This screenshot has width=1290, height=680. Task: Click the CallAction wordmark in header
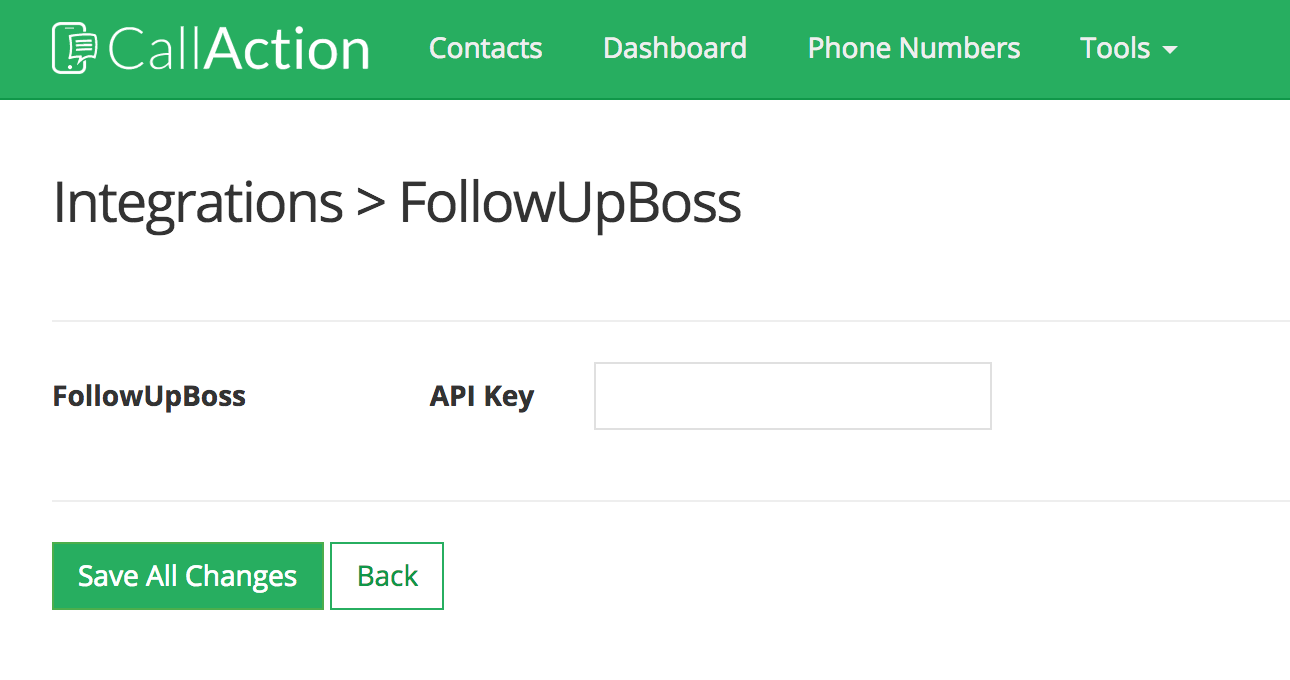[x=238, y=49]
